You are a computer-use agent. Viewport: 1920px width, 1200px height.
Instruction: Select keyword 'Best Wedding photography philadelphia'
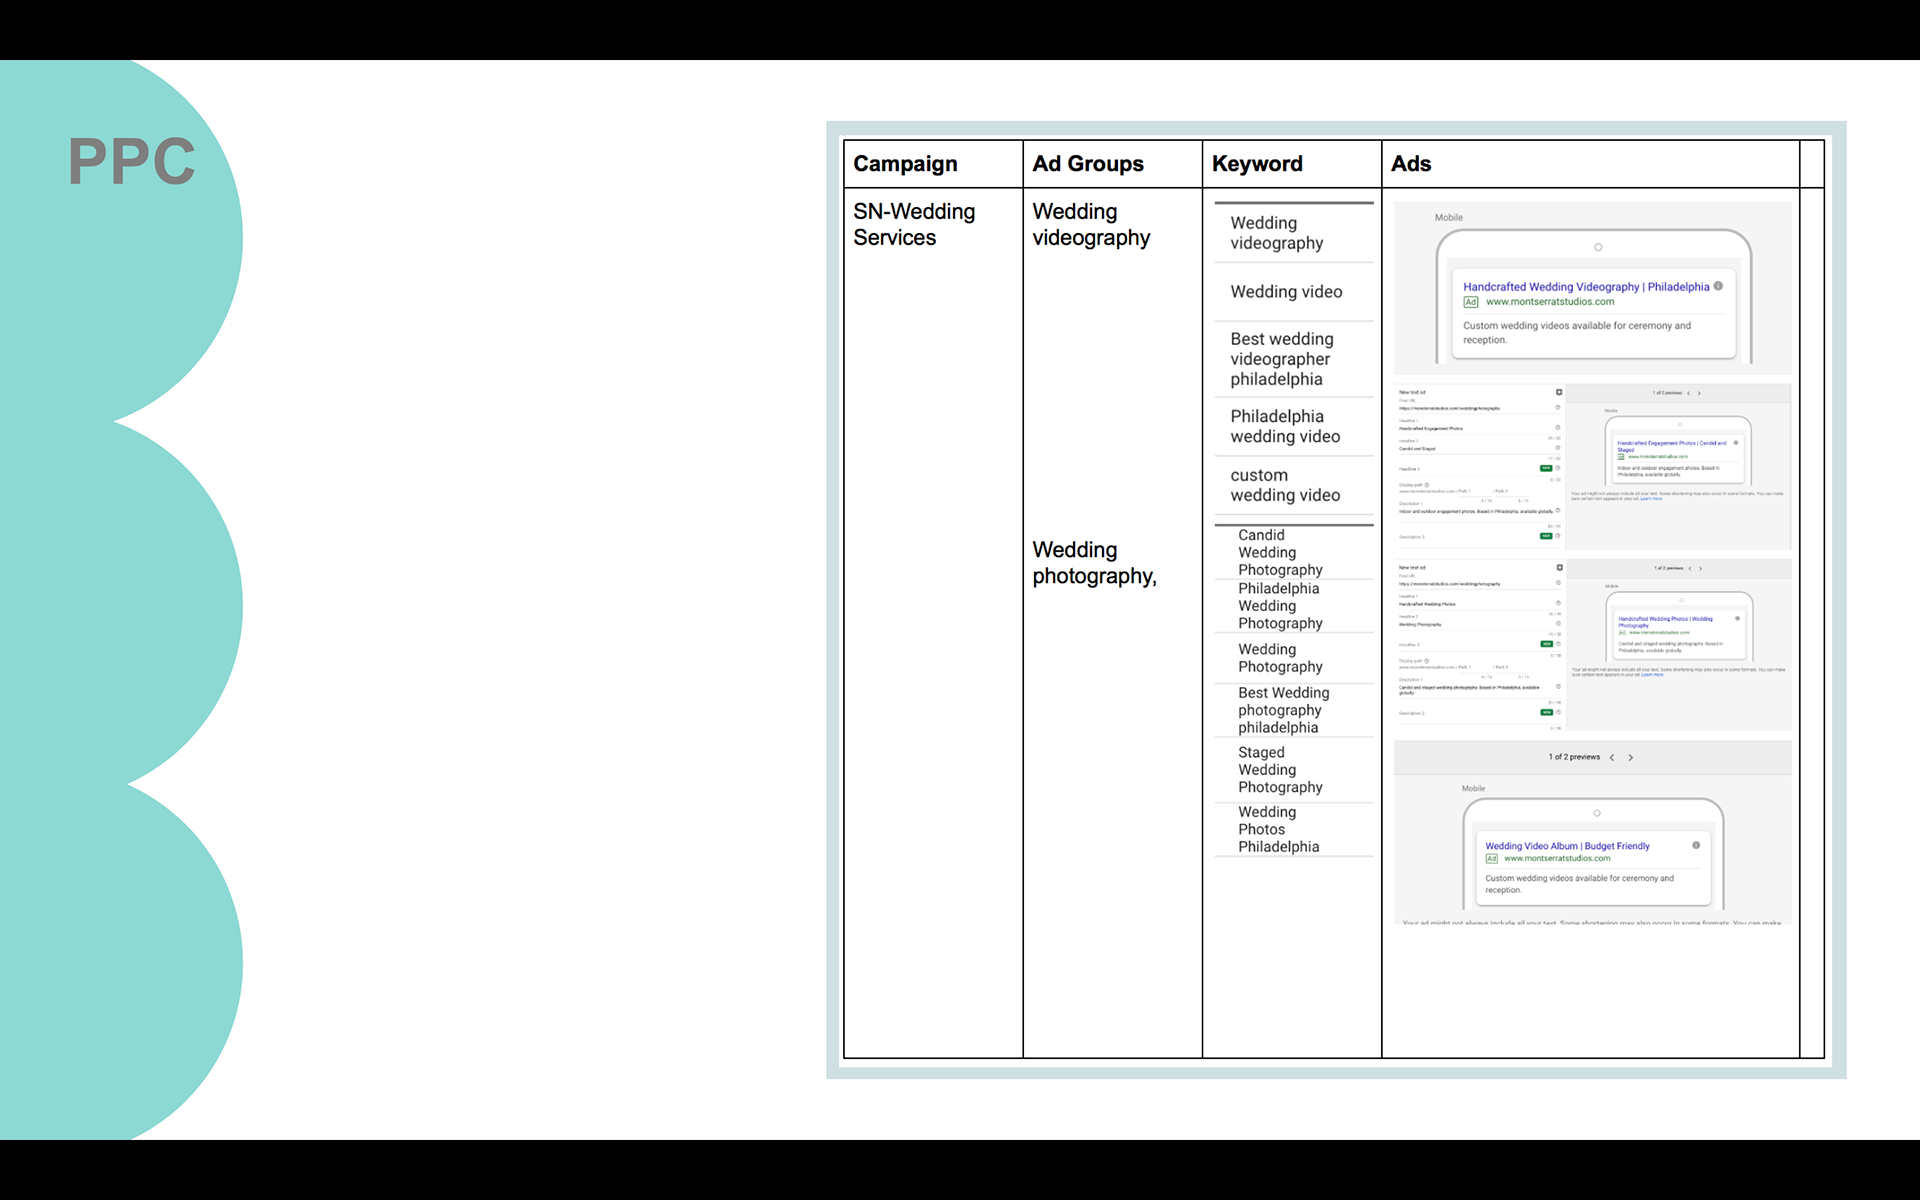click(1284, 710)
